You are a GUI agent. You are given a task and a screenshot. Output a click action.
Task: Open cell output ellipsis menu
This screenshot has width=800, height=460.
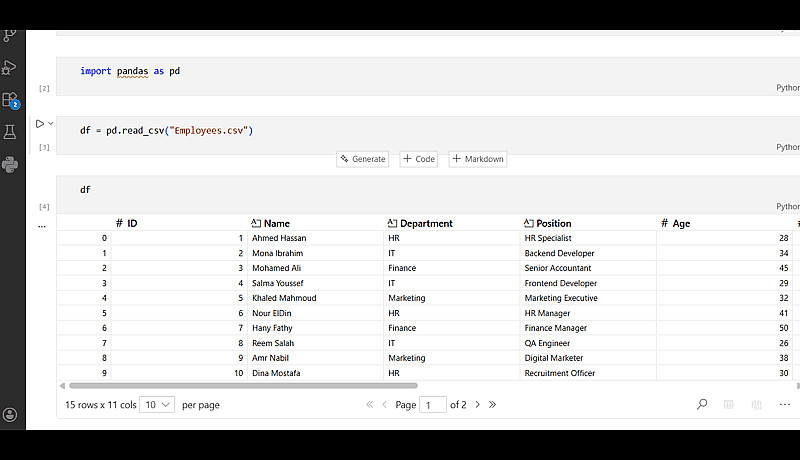(x=42, y=226)
